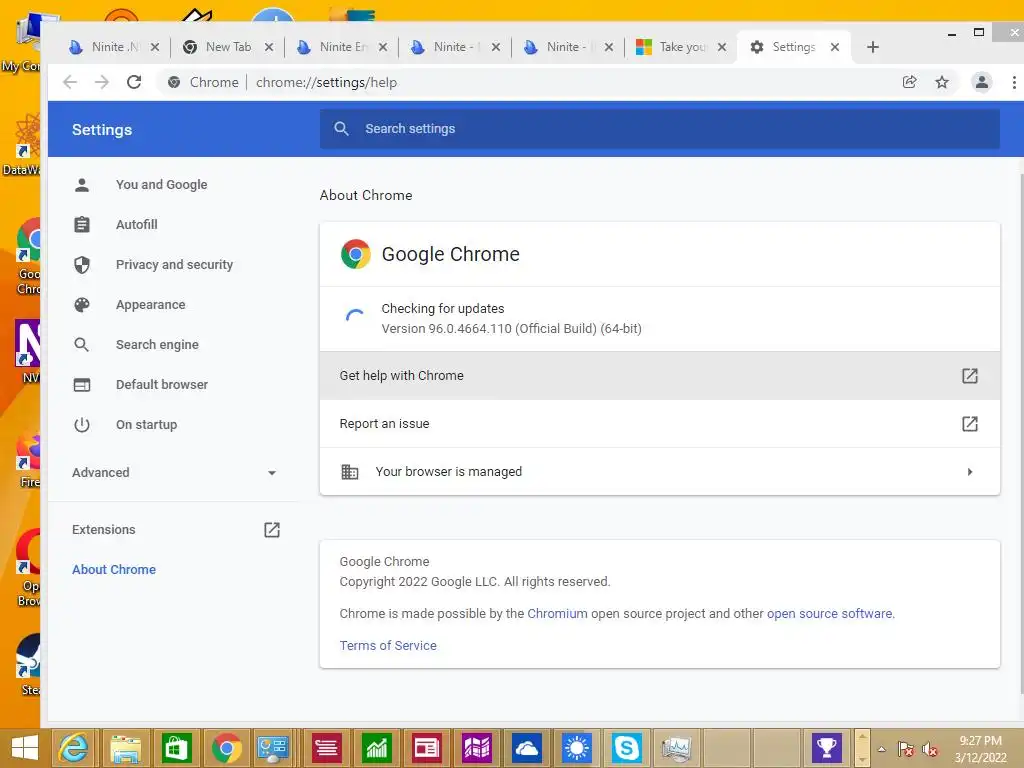Image resolution: width=1024 pixels, height=768 pixels.
Task: Click the On startup power icon
Action: 82,424
